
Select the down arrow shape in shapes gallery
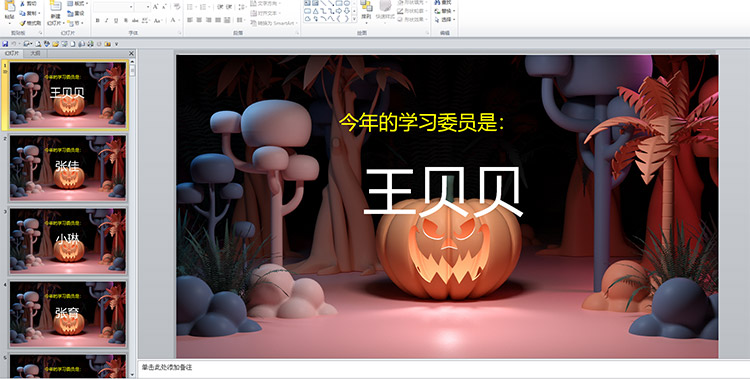tap(347, 11)
